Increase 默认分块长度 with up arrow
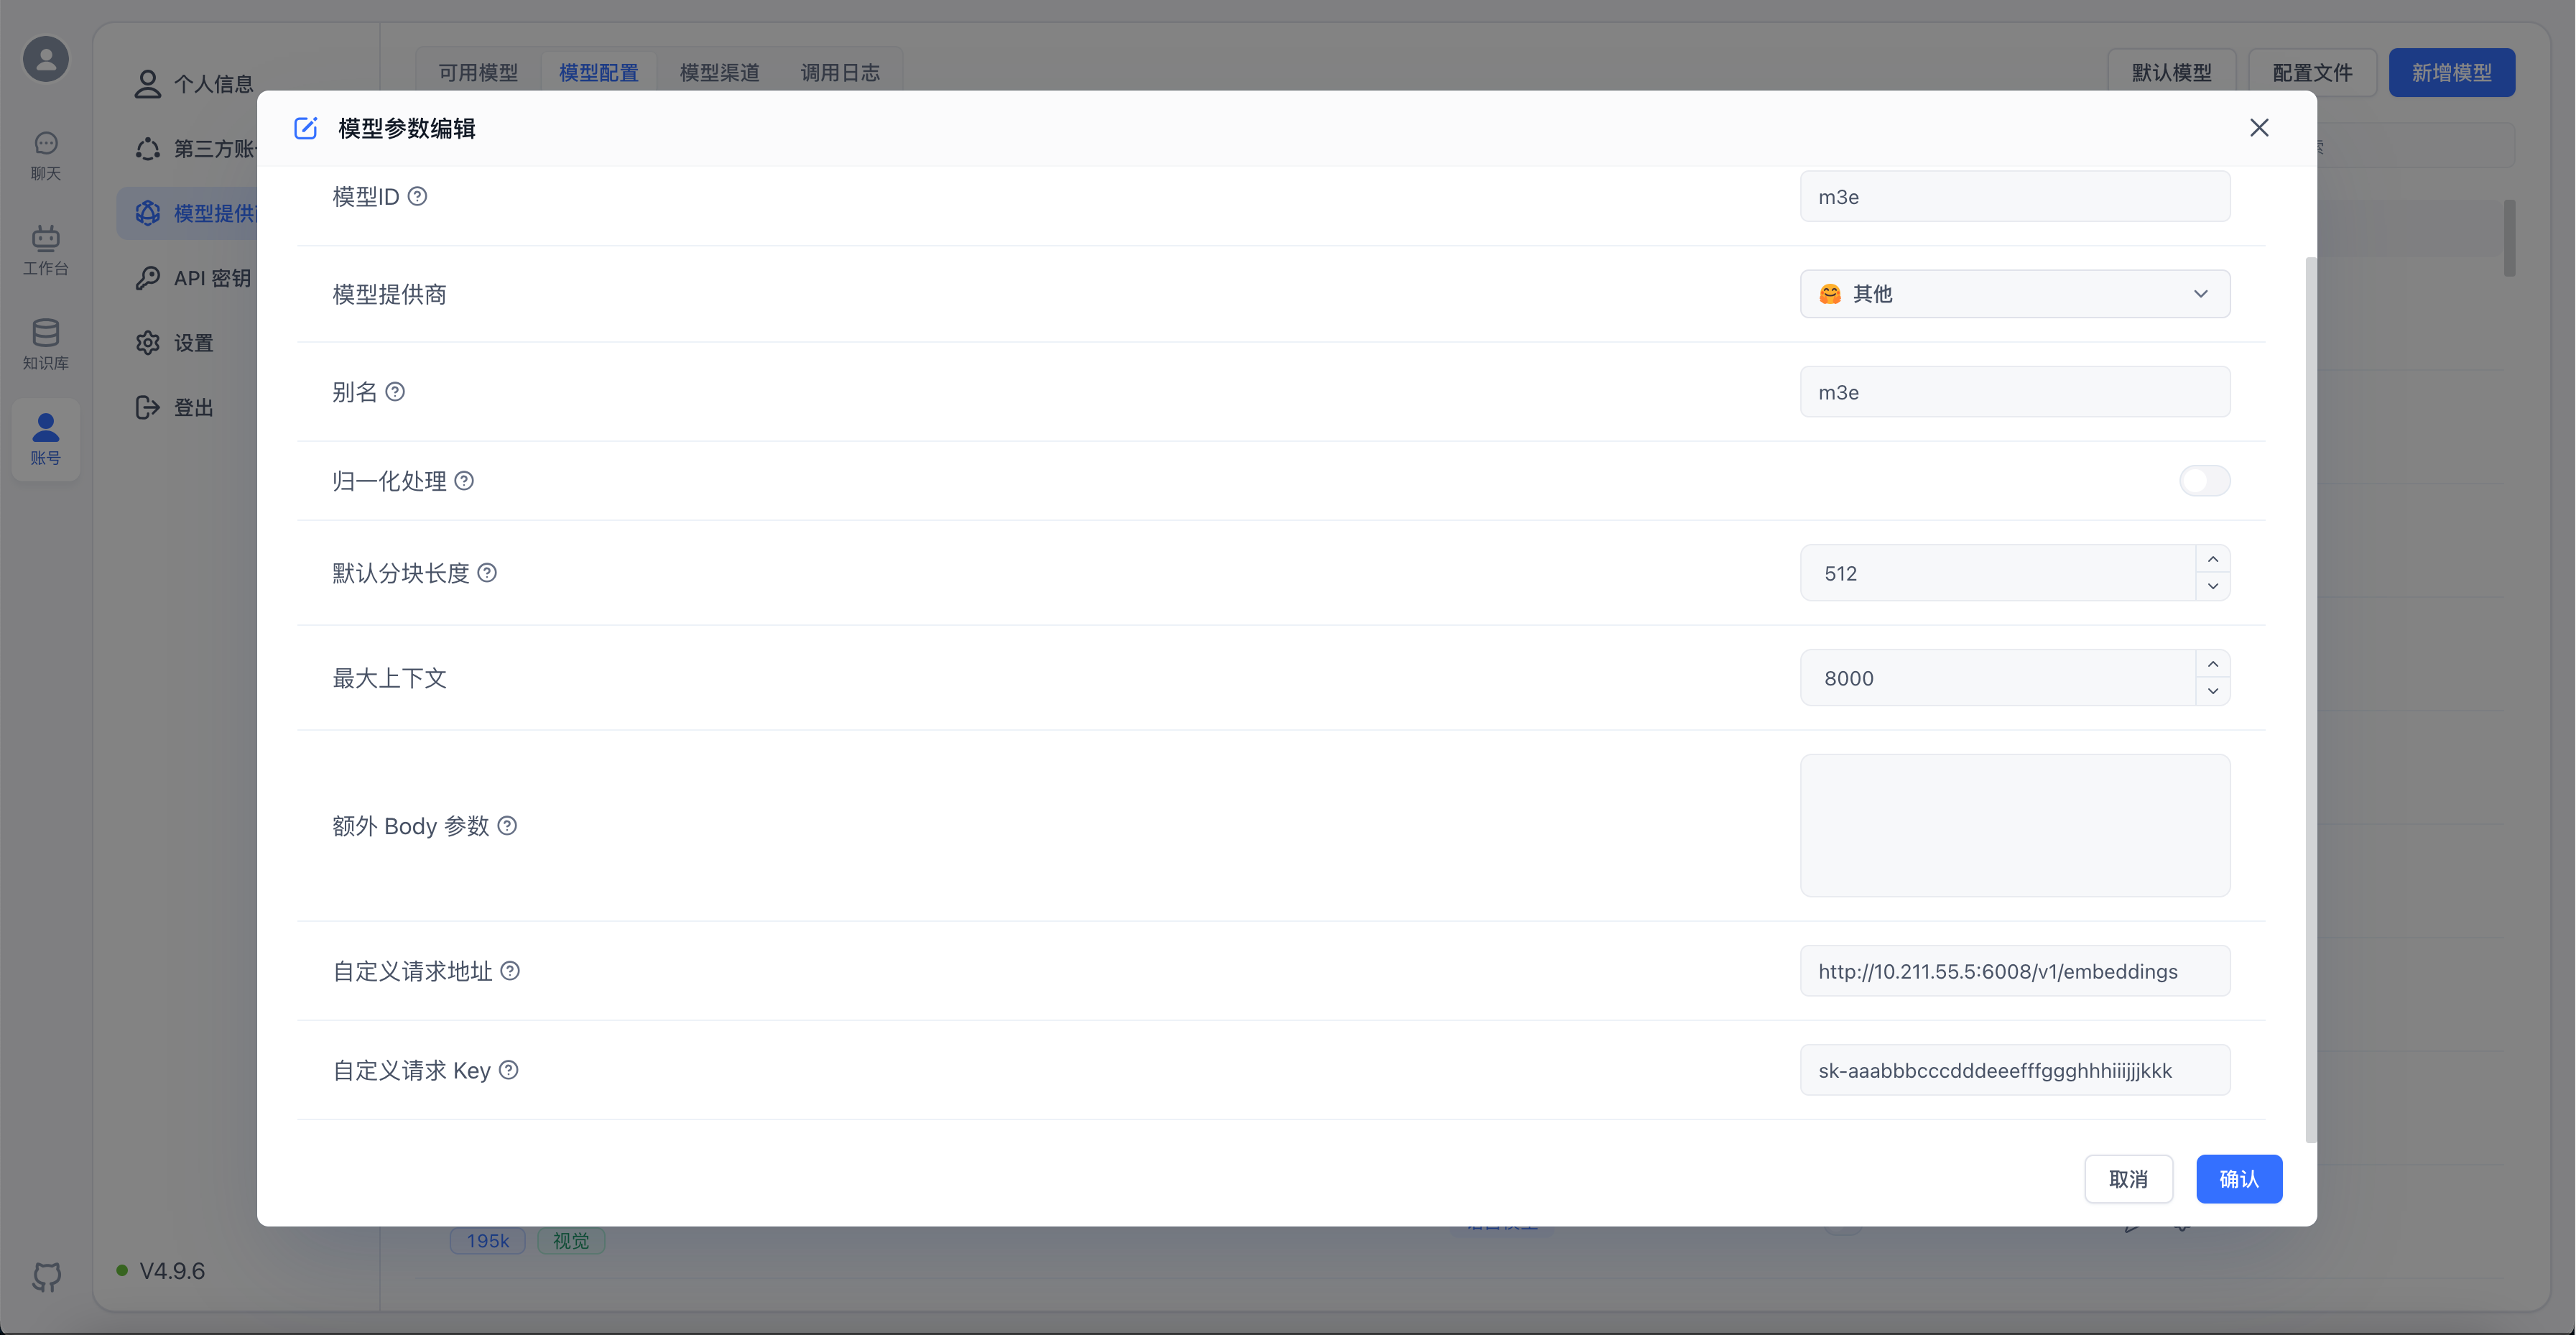The width and height of the screenshot is (2576, 1335). point(2213,559)
